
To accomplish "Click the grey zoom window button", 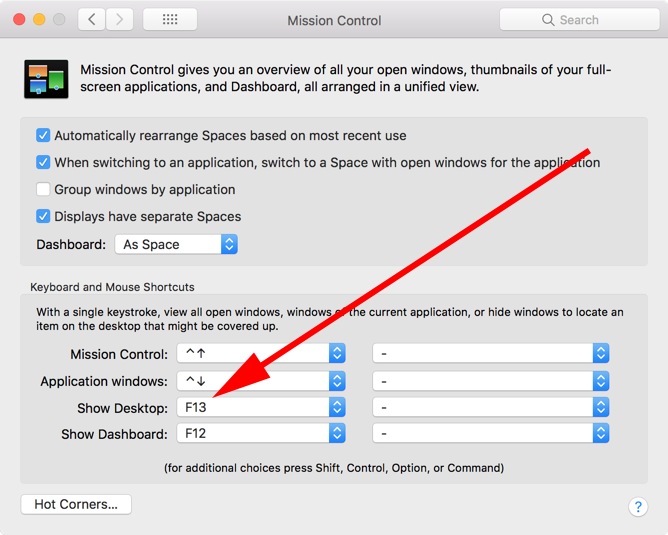I will click(x=59, y=20).
